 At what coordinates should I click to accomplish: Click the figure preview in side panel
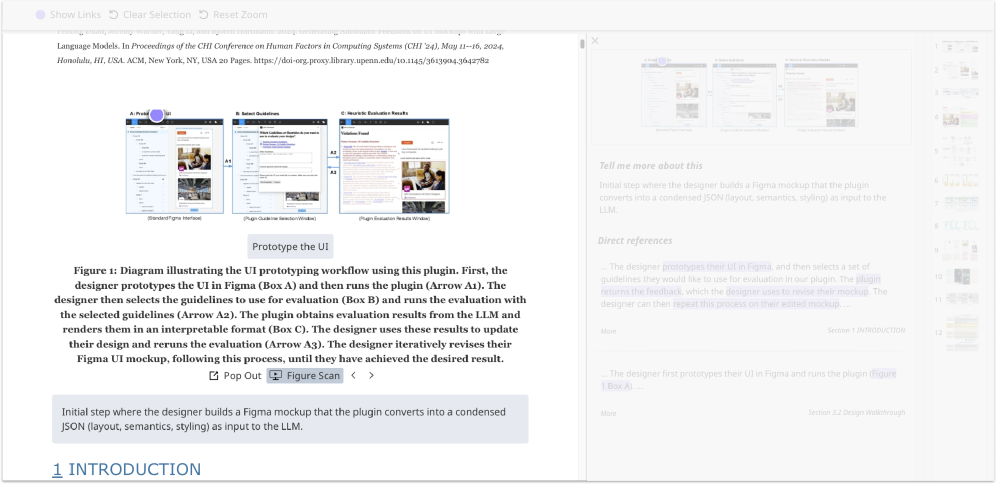[x=751, y=97]
